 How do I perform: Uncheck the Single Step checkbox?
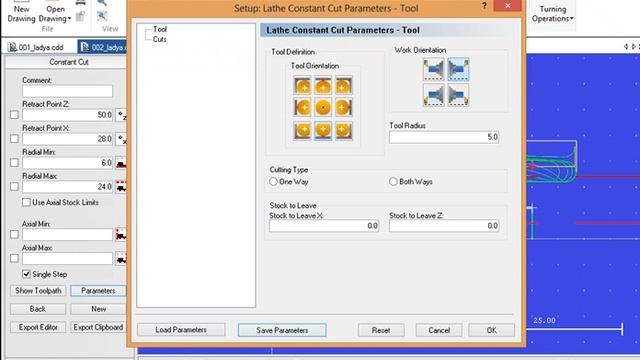click(27, 274)
